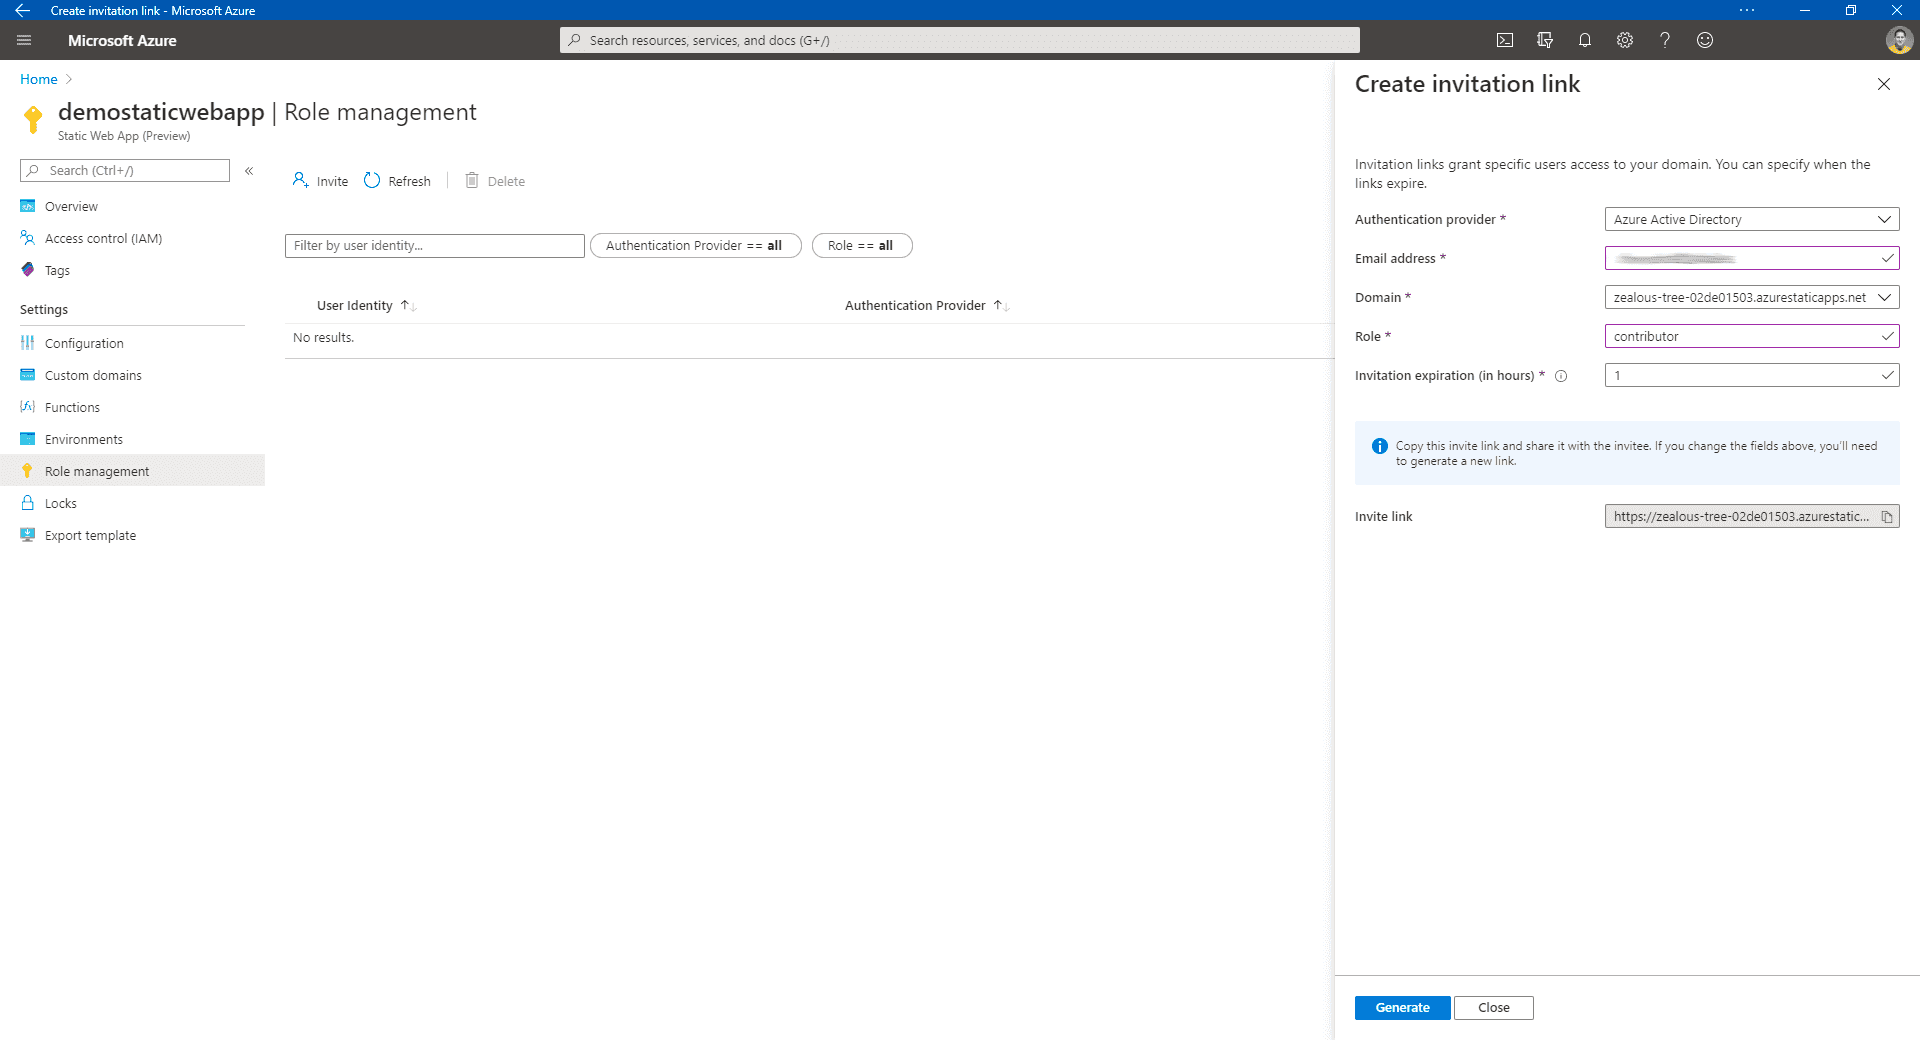
Task: Close the Create invitation link panel
Action: tap(1884, 84)
